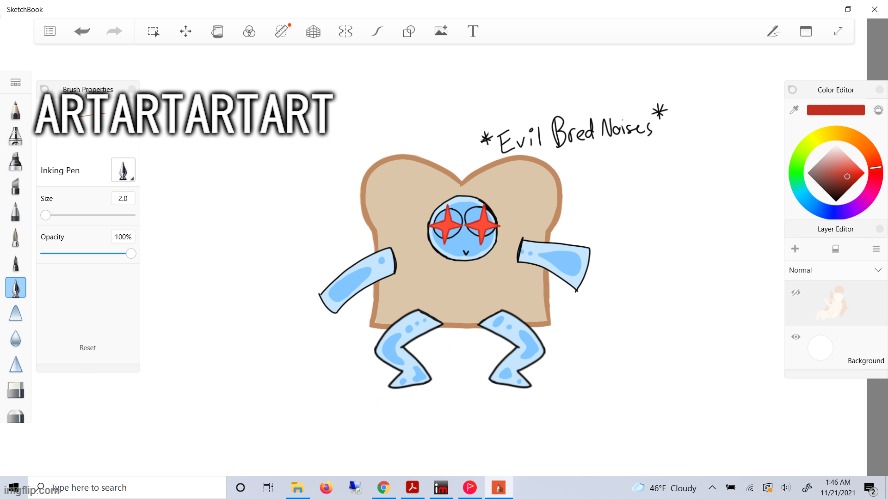Open the Layer Editor menu lines
This screenshot has width=888, height=499.
click(x=876, y=249)
